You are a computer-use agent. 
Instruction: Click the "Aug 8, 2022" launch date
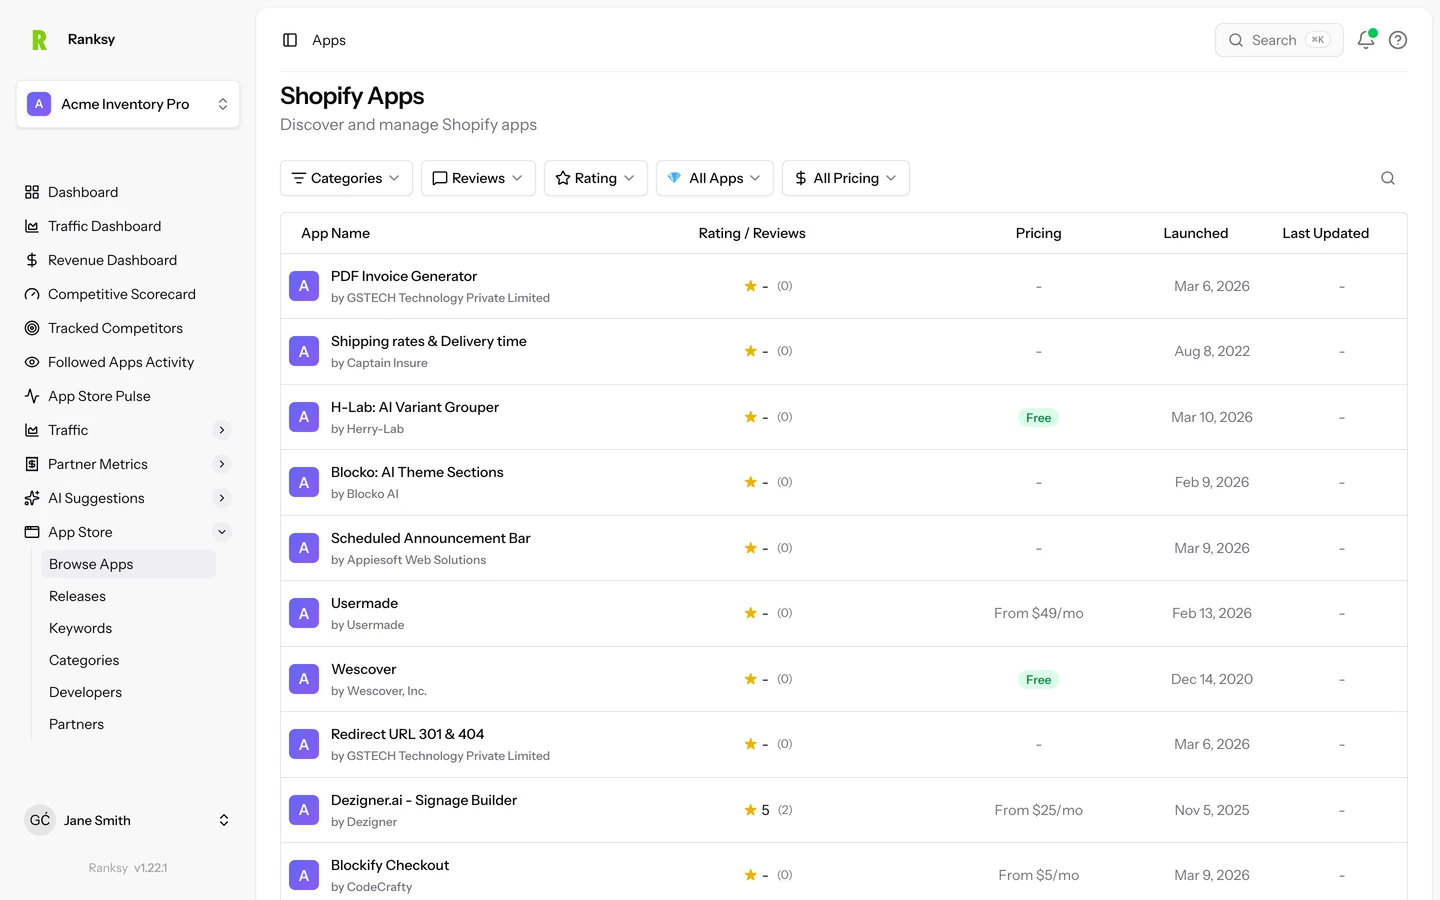coord(1212,351)
